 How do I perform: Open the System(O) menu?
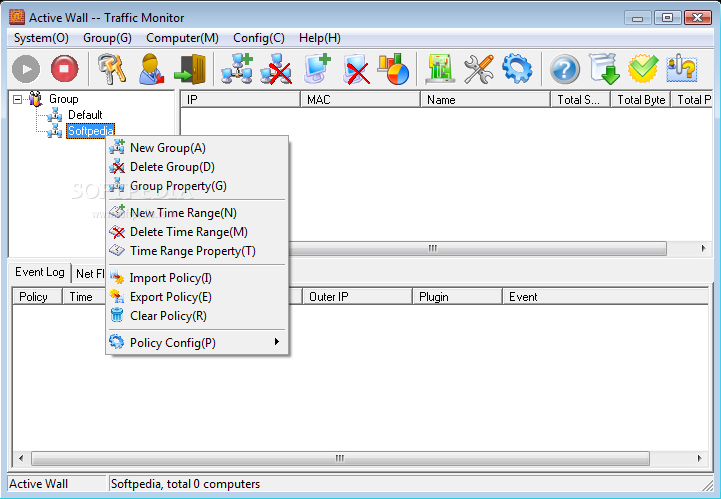pos(41,38)
